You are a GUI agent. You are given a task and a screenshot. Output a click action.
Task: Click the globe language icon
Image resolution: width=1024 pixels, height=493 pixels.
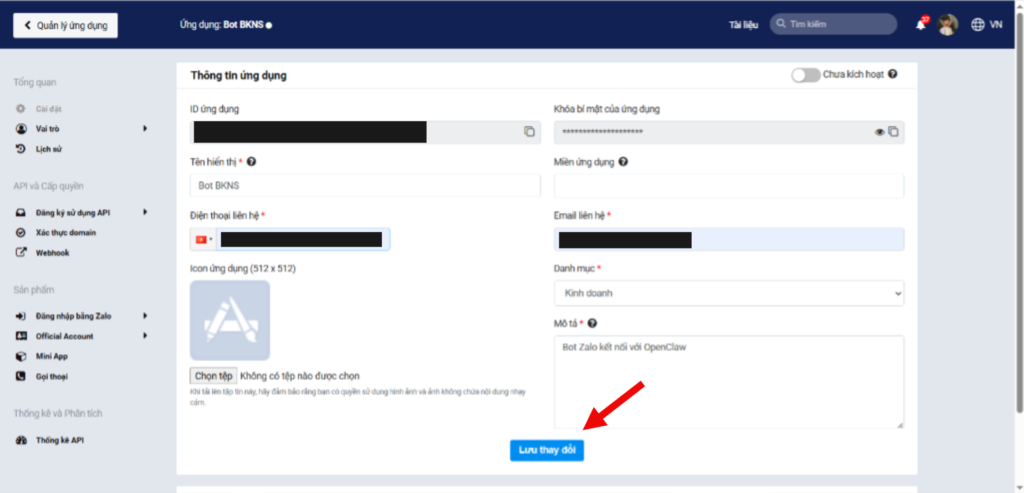point(978,25)
